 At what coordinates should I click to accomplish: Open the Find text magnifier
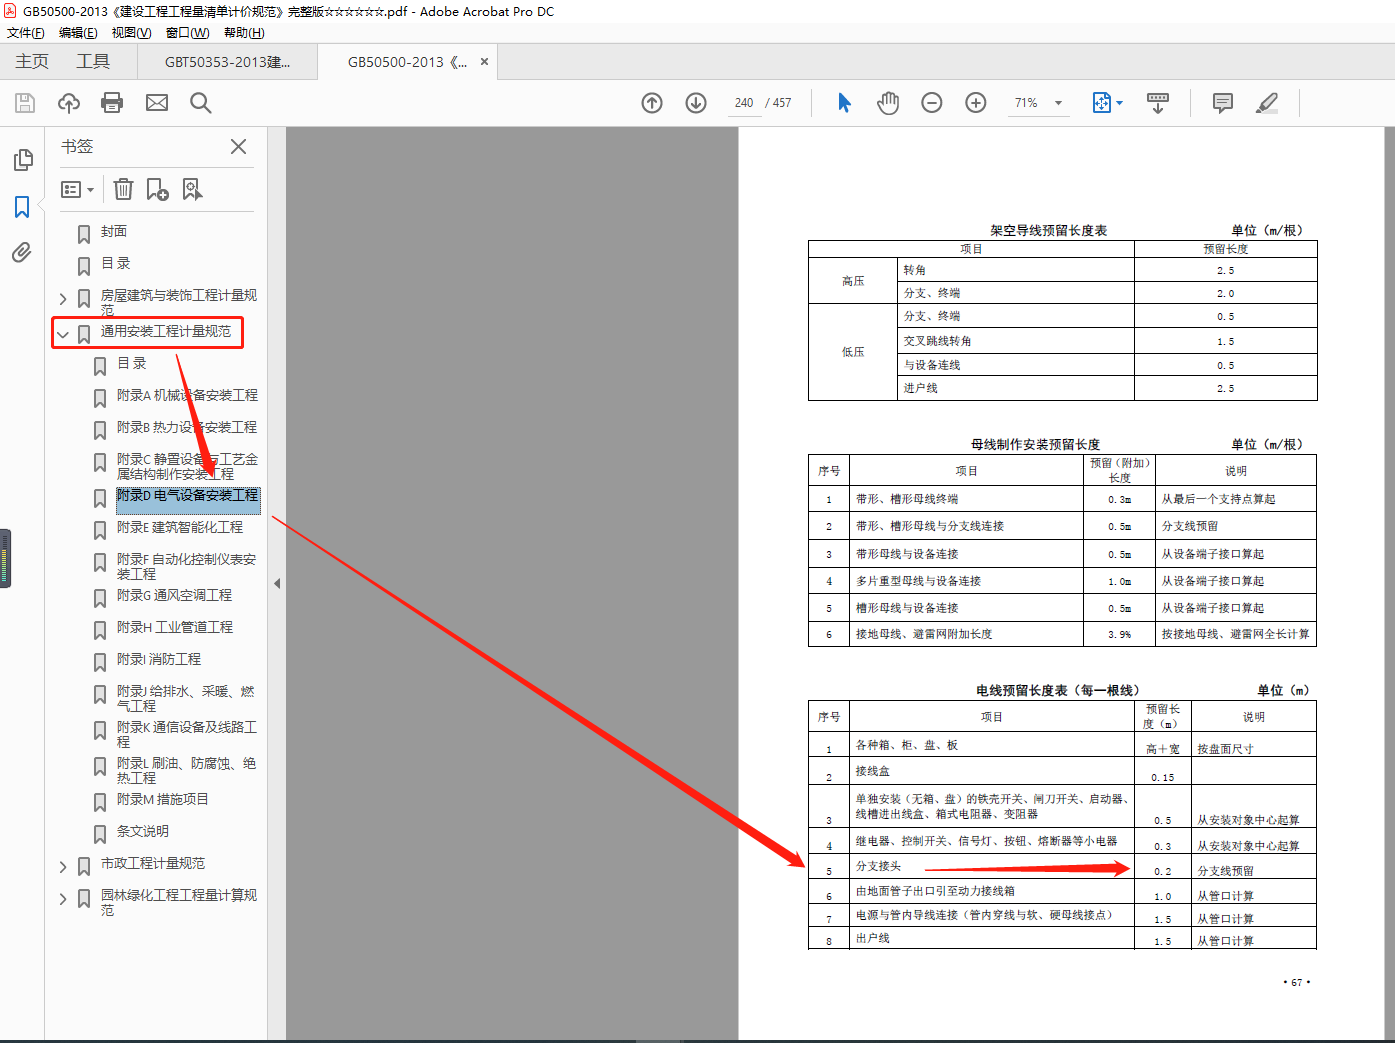pos(201,103)
